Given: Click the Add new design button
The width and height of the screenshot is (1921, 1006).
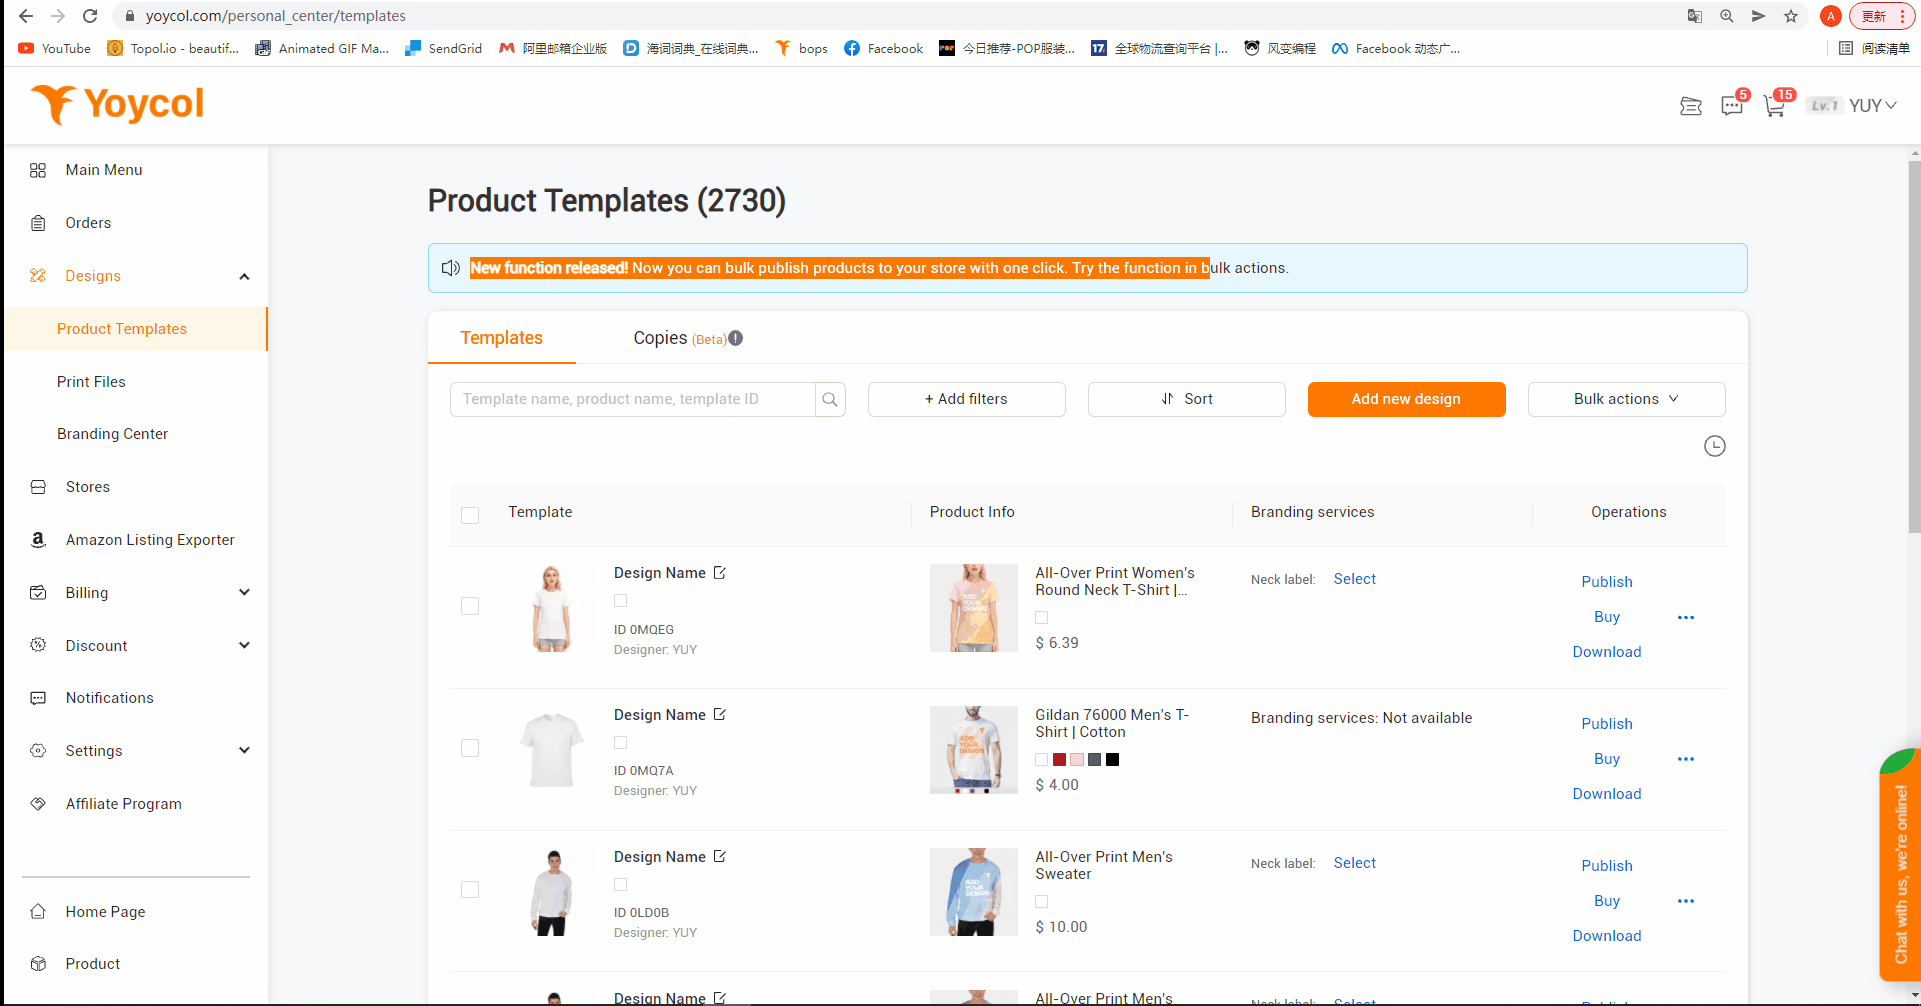Looking at the screenshot, I should [x=1406, y=399].
